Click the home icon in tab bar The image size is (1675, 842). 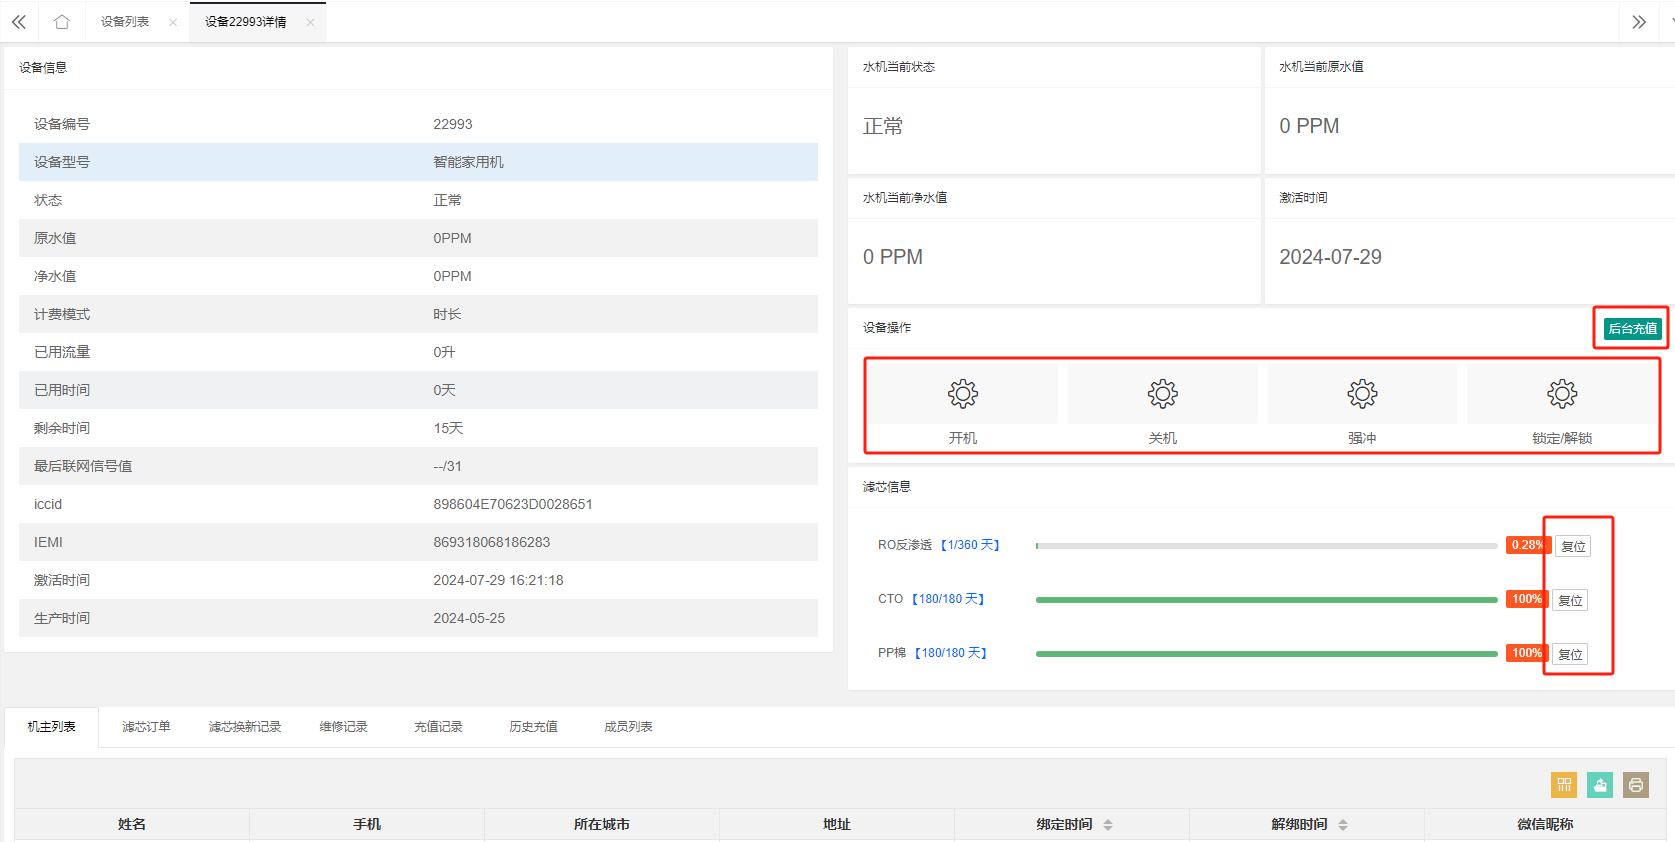(x=62, y=22)
